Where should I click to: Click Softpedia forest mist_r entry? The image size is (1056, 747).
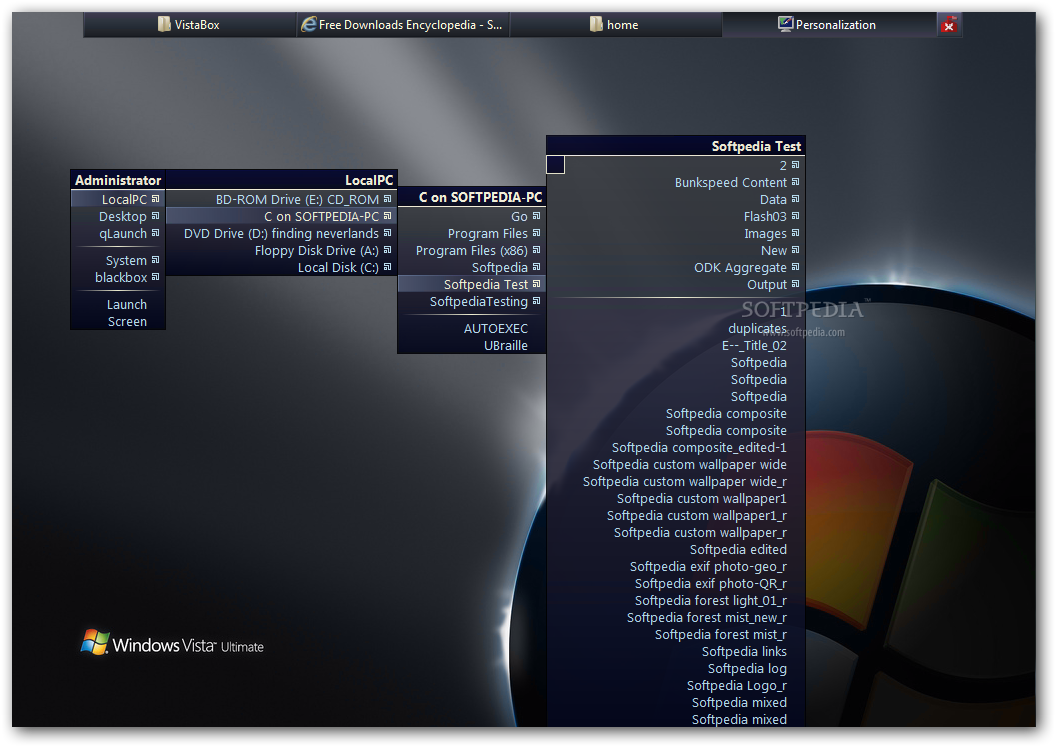click(676, 635)
